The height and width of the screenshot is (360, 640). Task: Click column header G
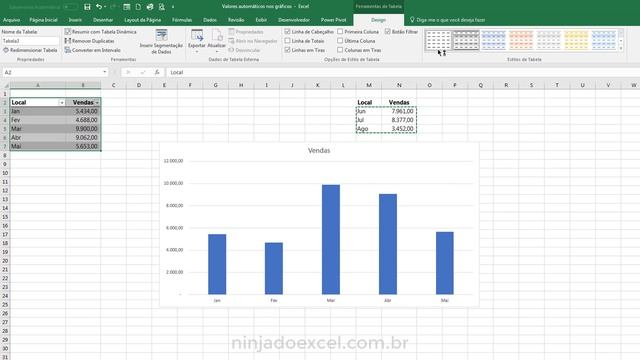[x=216, y=85]
